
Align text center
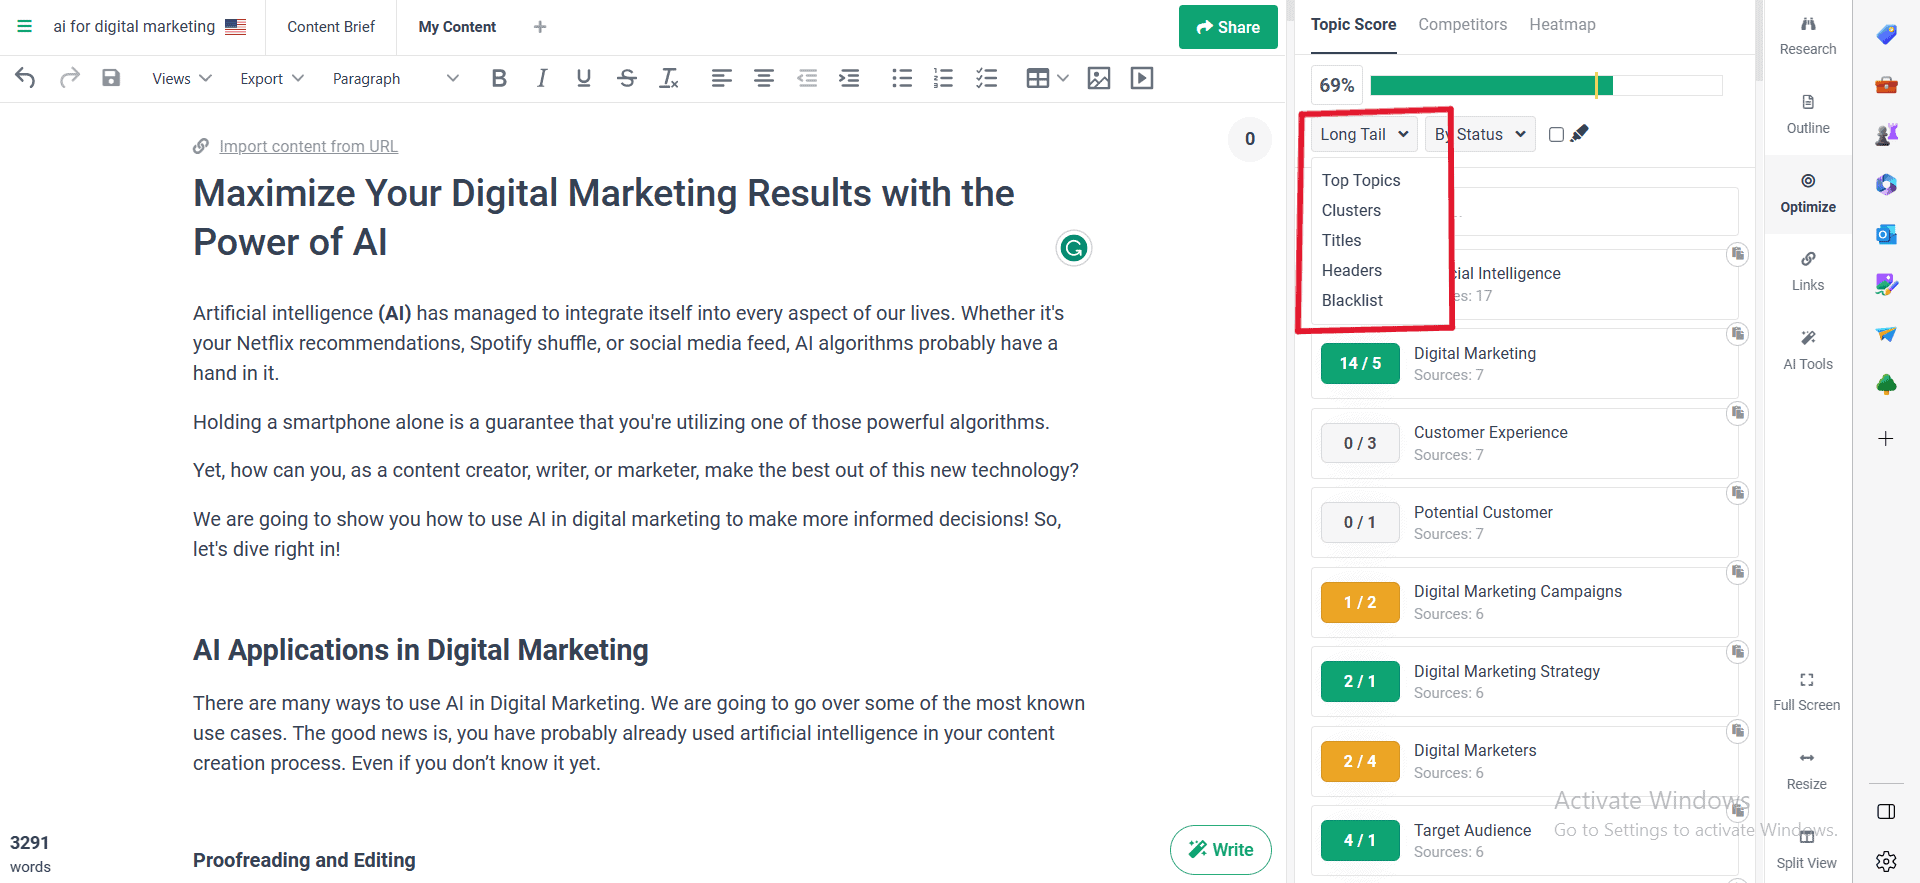764,78
